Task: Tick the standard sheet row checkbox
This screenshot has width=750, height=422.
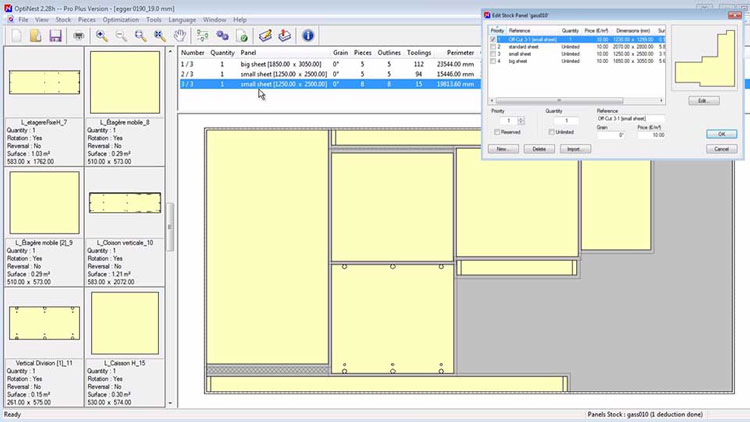Action: (x=493, y=47)
